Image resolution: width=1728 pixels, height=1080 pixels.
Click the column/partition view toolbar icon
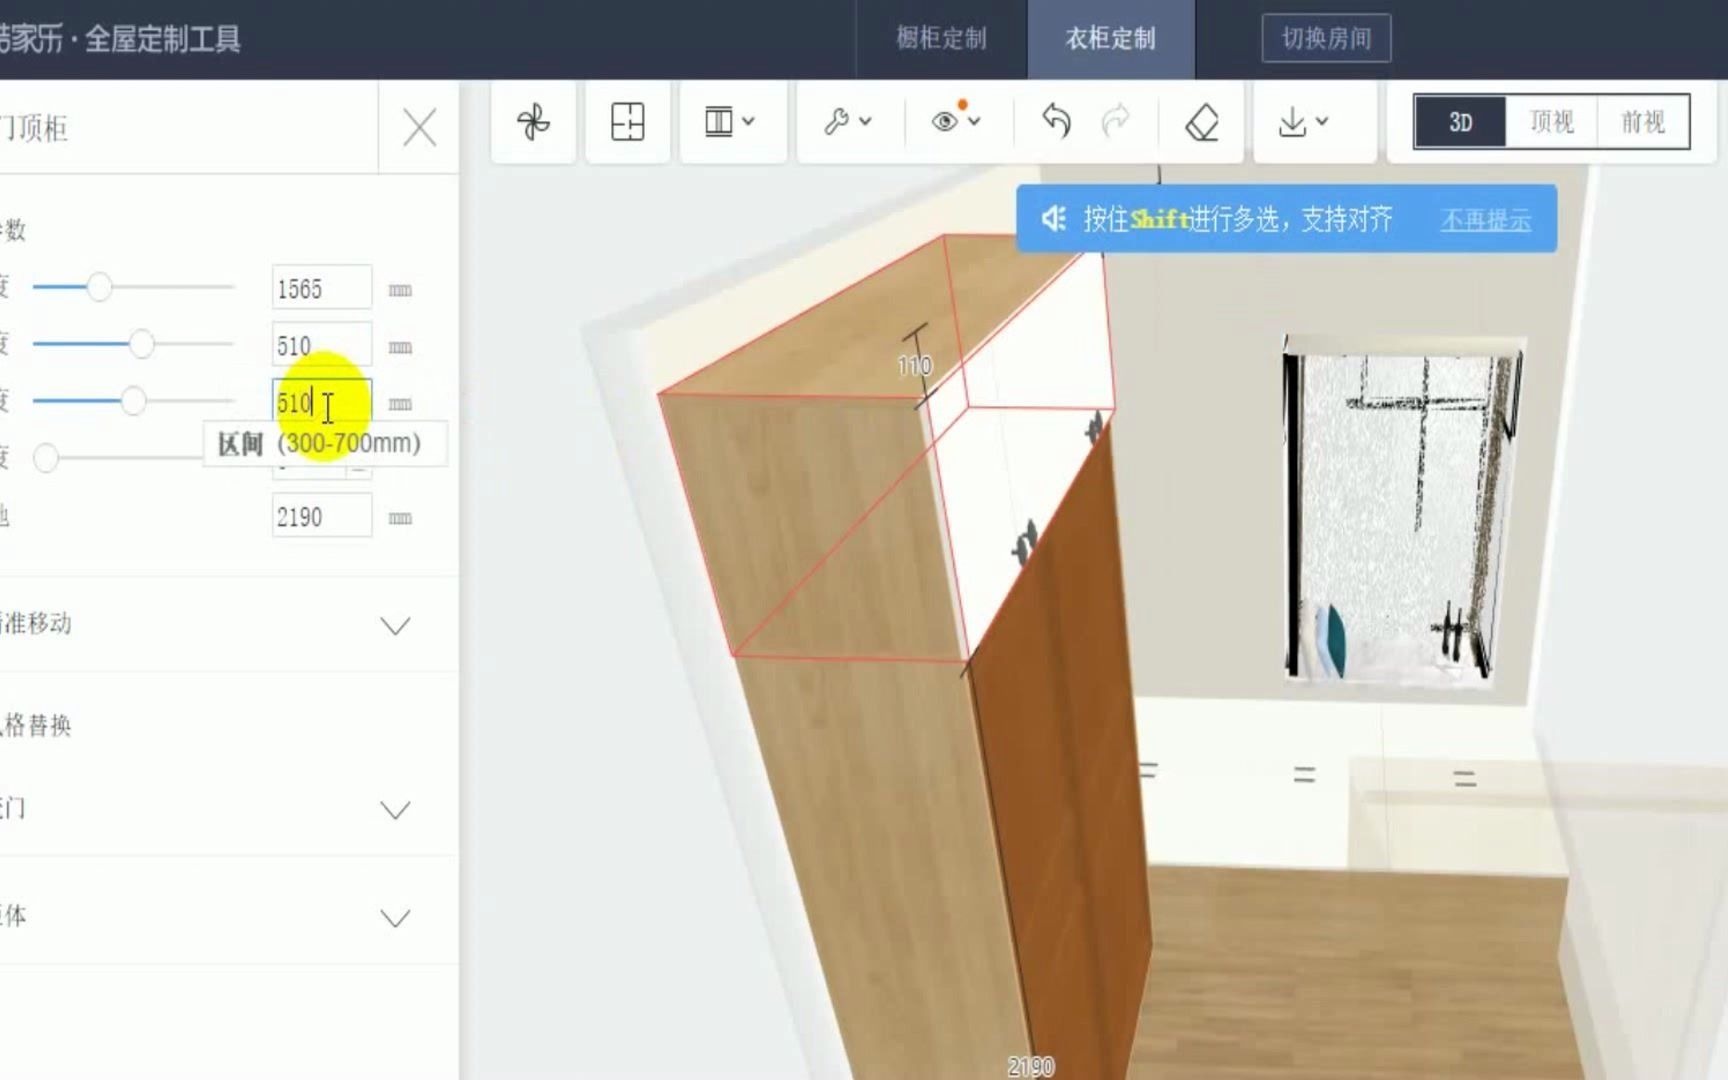[x=729, y=121]
